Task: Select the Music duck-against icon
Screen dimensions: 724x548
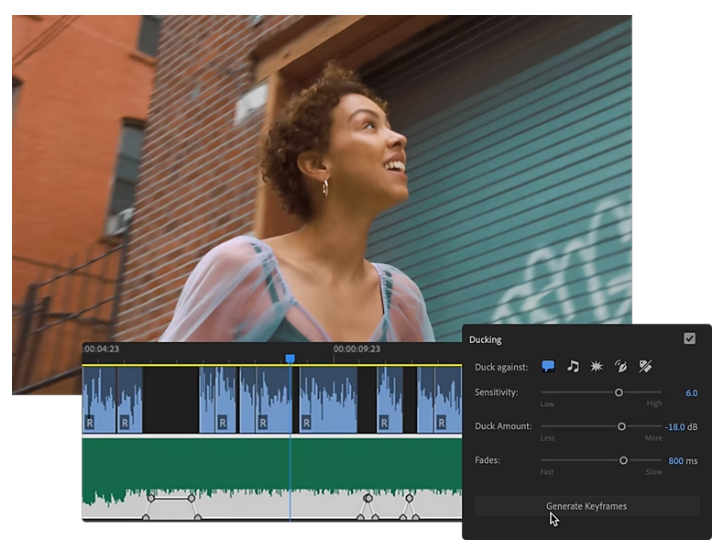Action: coord(573,367)
